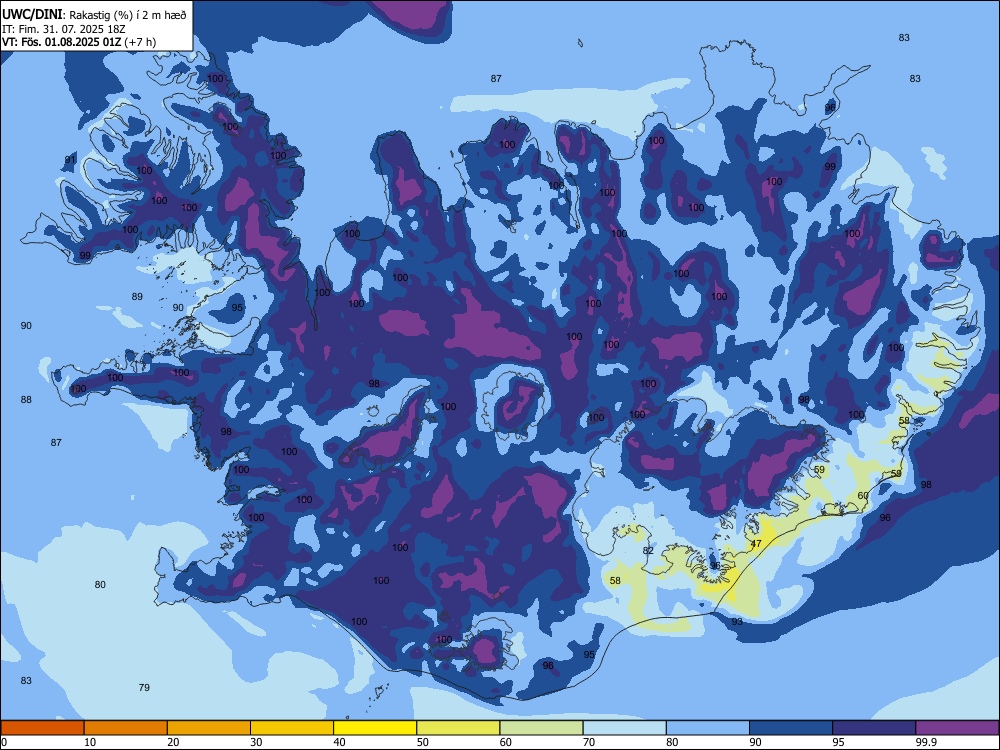This screenshot has width=1000, height=750.
Task: Pick the purple above-99.9 legend swatch
Action: click(957, 728)
